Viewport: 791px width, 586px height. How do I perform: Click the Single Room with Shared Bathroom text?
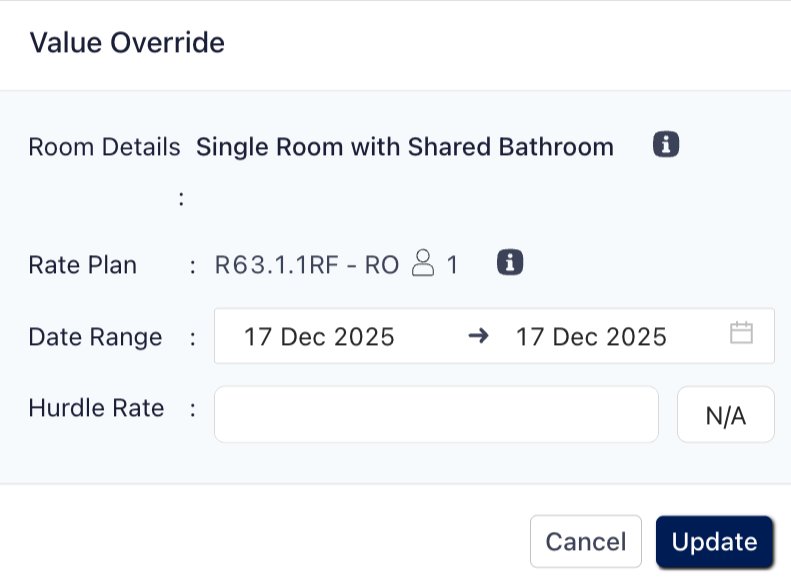coord(405,148)
